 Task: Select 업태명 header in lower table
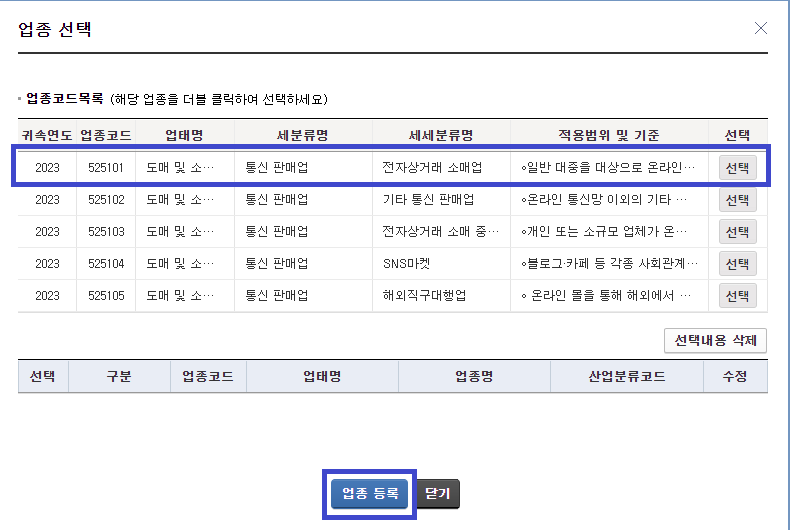pos(322,376)
